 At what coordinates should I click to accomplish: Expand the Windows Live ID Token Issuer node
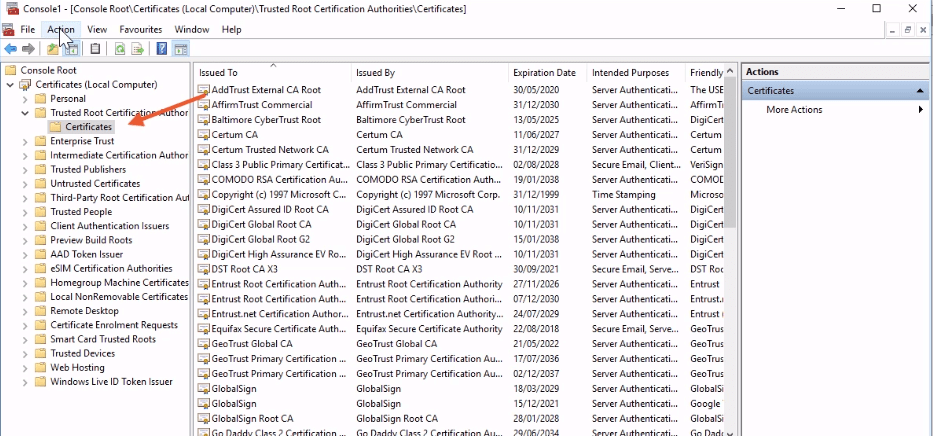(x=25, y=382)
